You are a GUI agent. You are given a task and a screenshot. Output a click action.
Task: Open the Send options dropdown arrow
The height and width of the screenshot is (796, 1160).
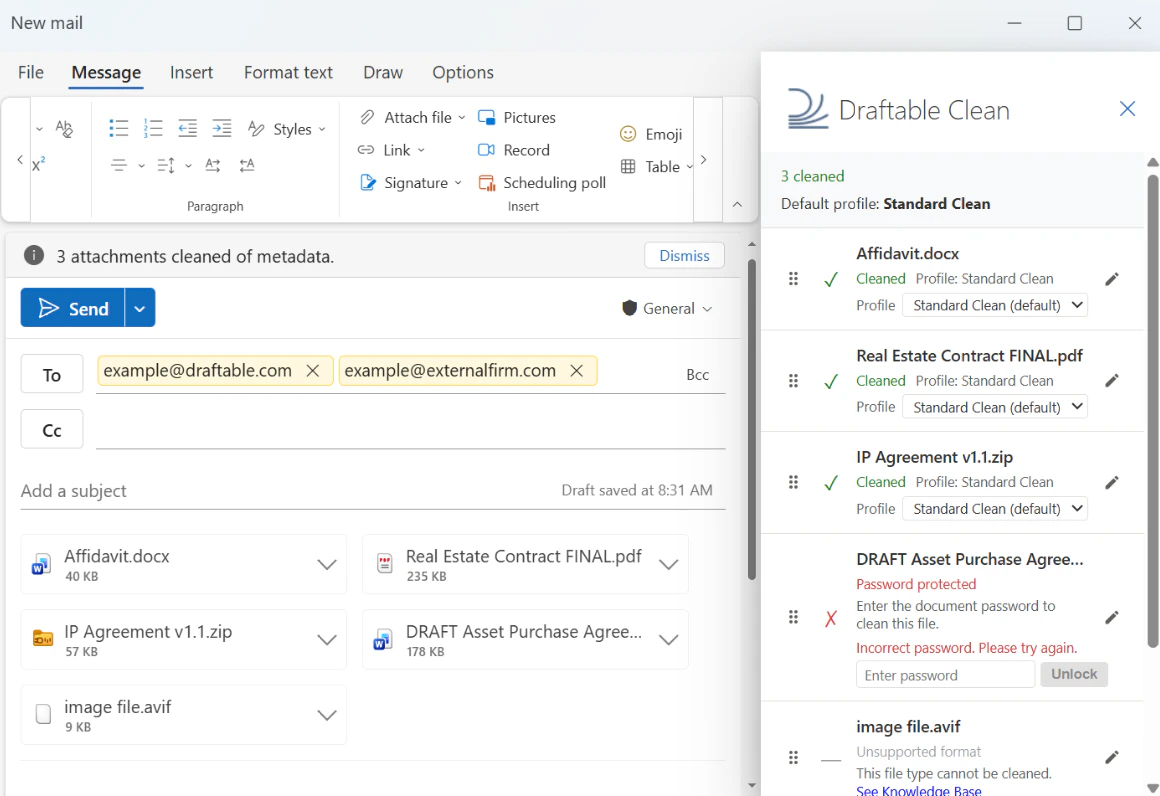click(140, 308)
